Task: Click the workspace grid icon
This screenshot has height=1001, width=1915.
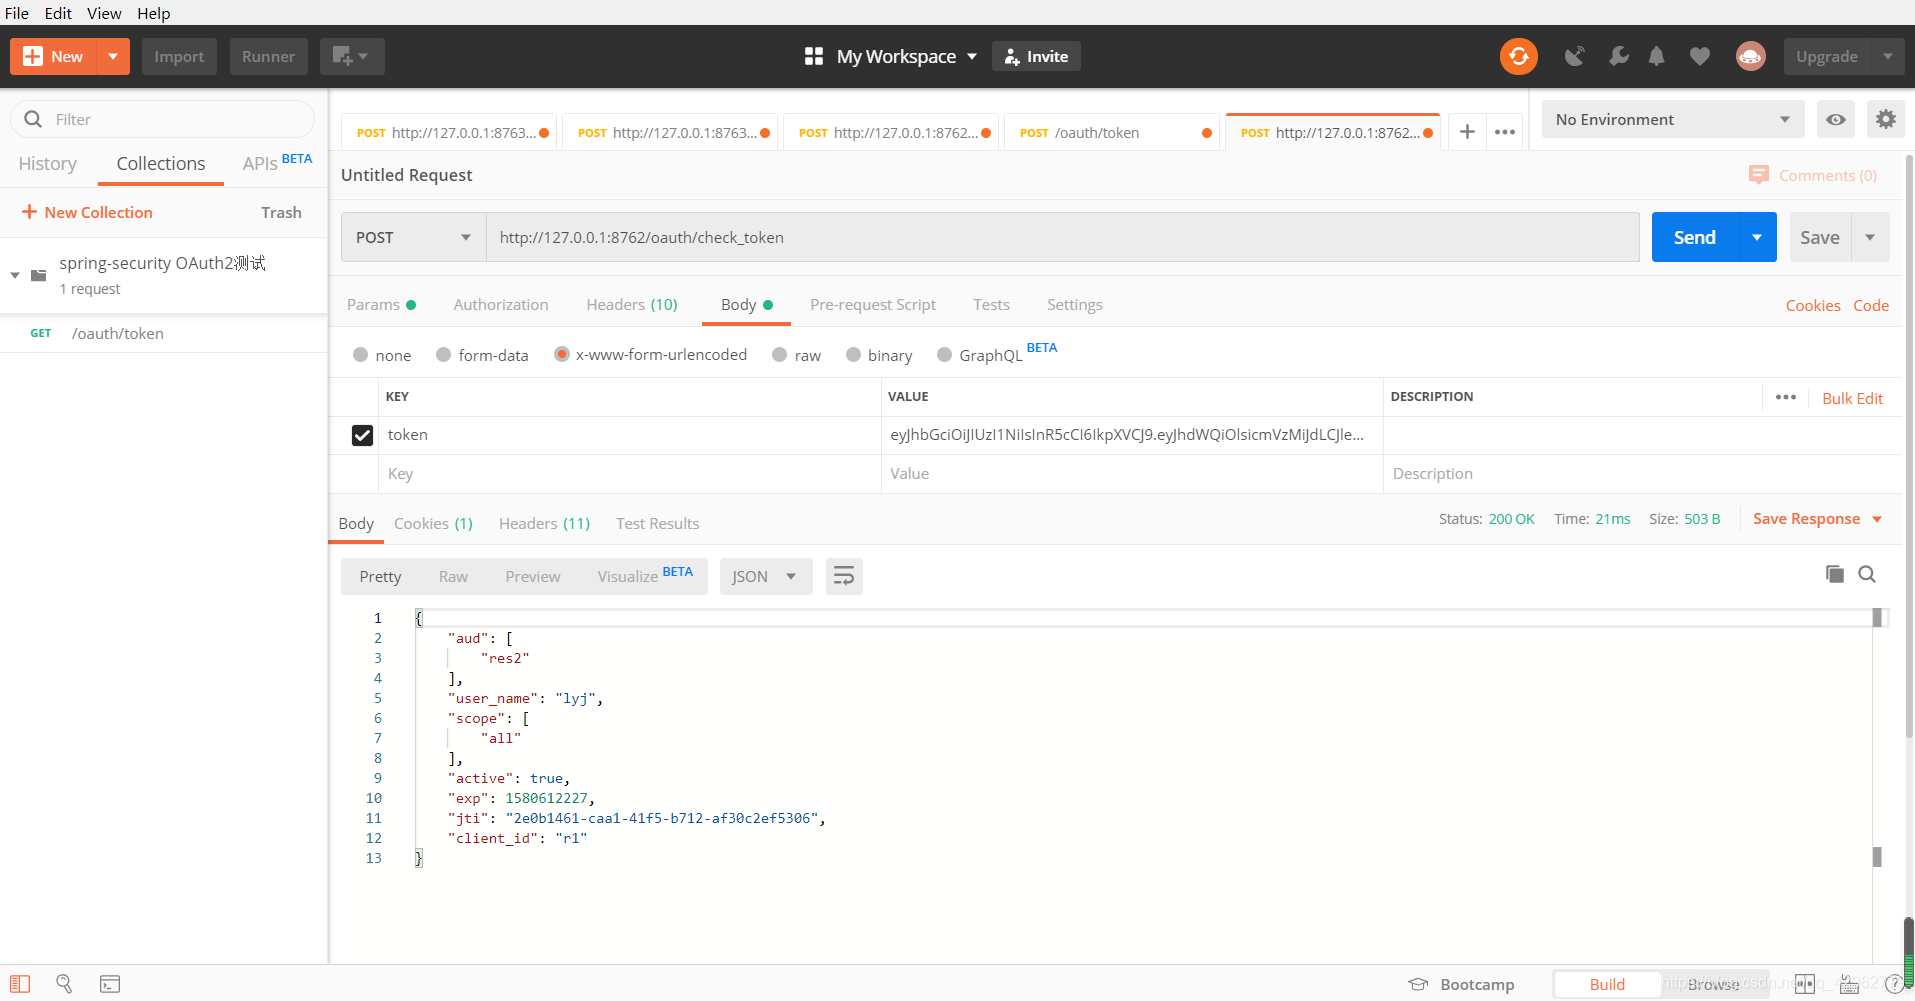Action: (x=814, y=56)
